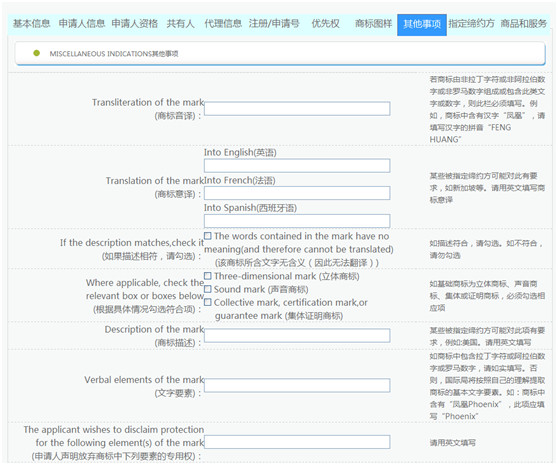Tick the Three-dimensional mark checkbox

click(208, 276)
